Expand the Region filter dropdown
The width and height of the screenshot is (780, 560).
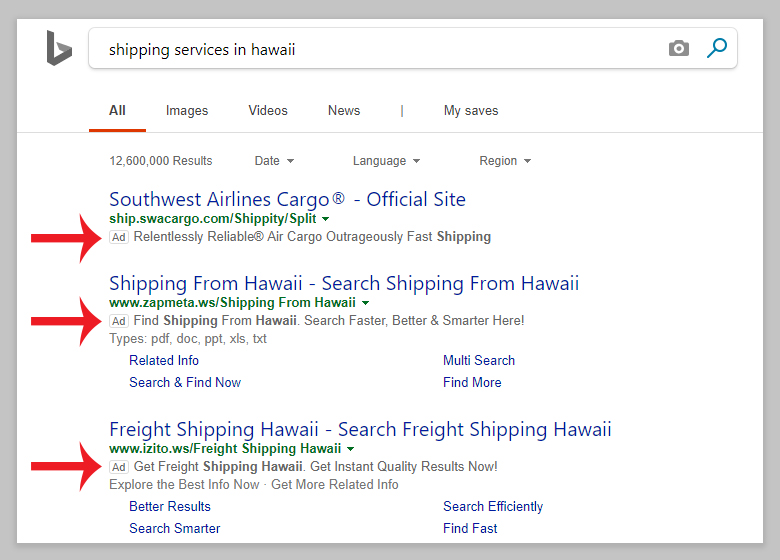505,161
